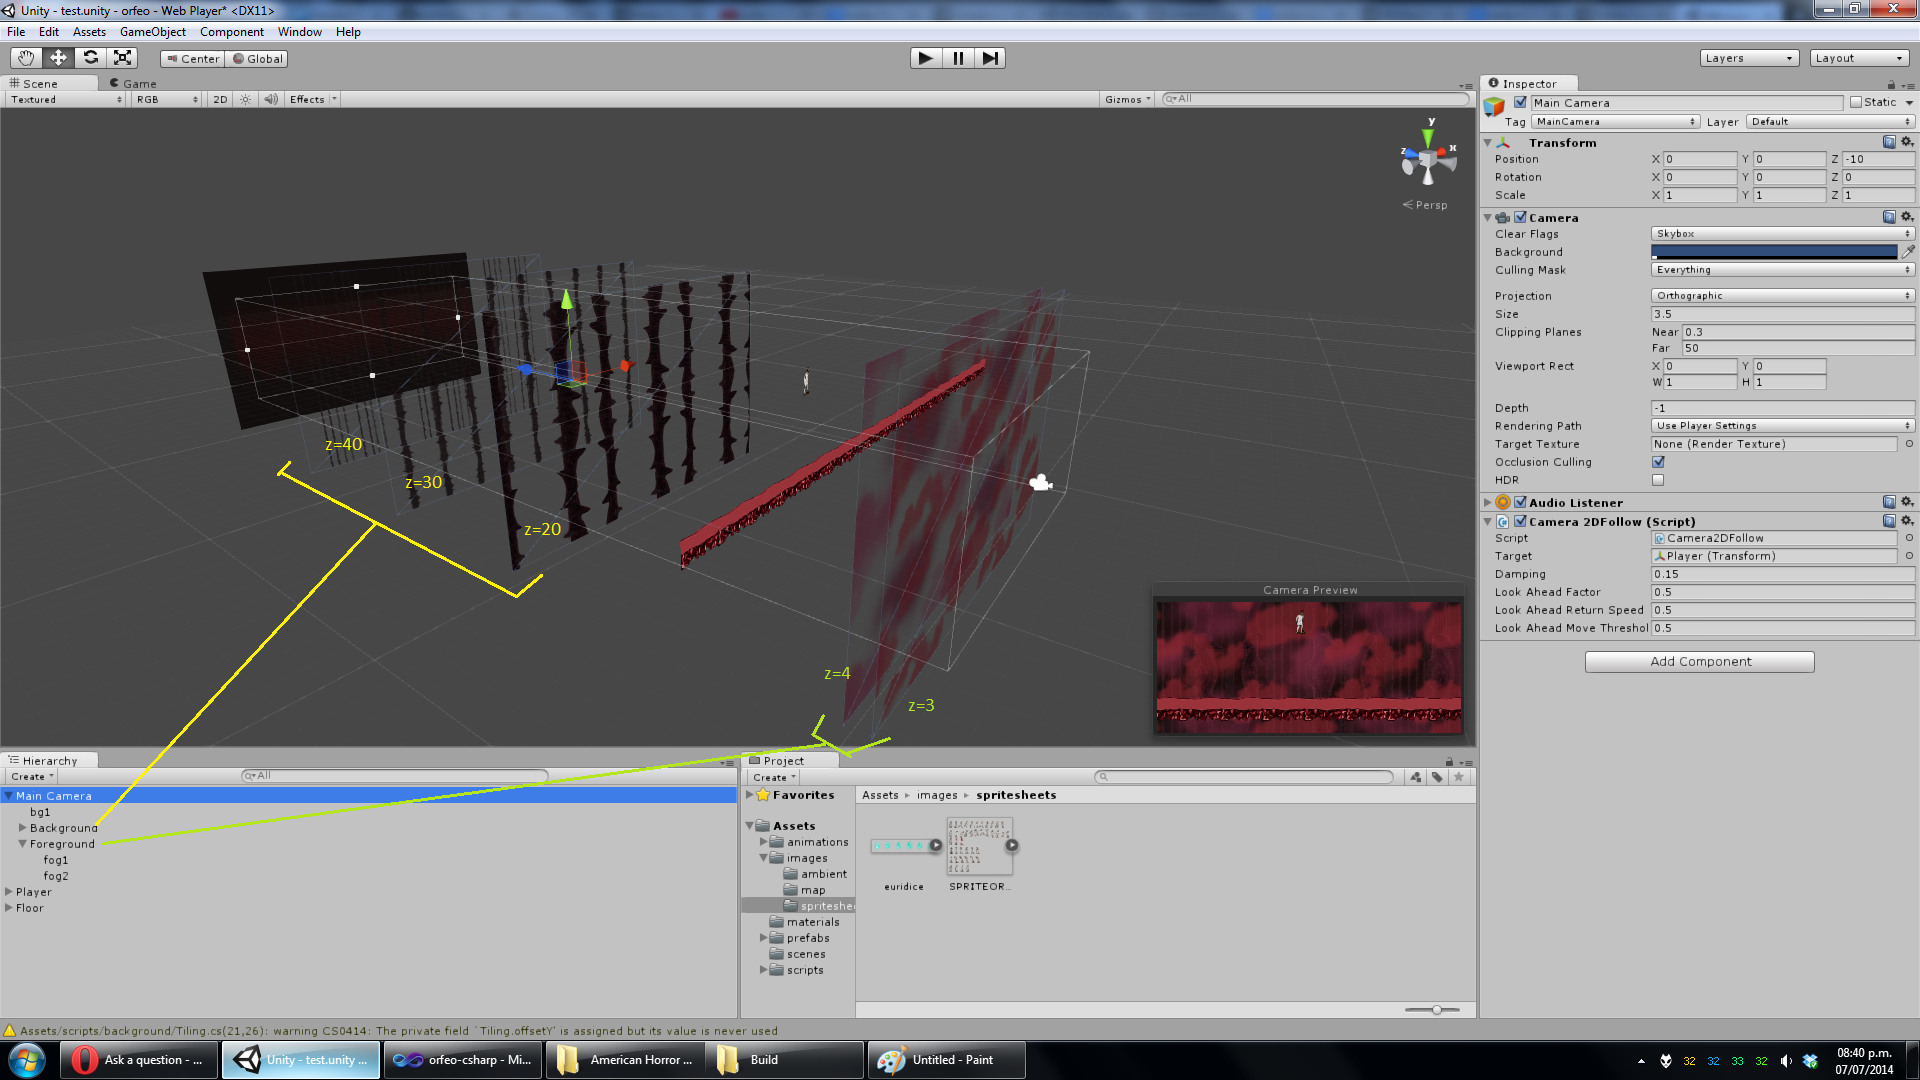
Task: Click the Play button
Action: coord(926,58)
